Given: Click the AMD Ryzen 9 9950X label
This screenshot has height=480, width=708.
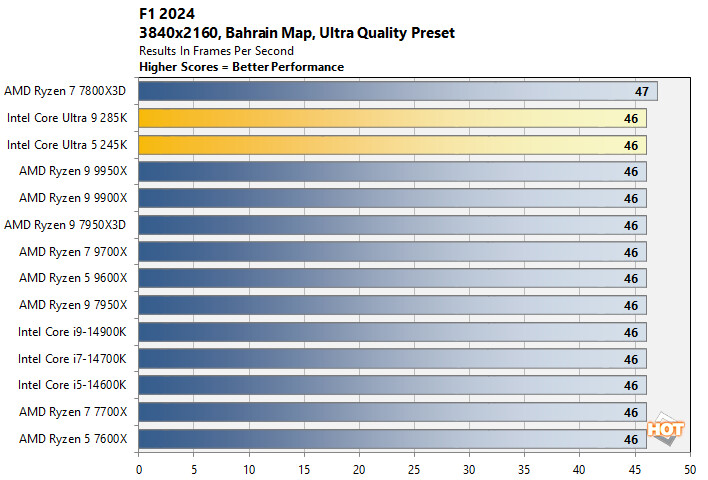Looking at the screenshot, I should 73,171.
